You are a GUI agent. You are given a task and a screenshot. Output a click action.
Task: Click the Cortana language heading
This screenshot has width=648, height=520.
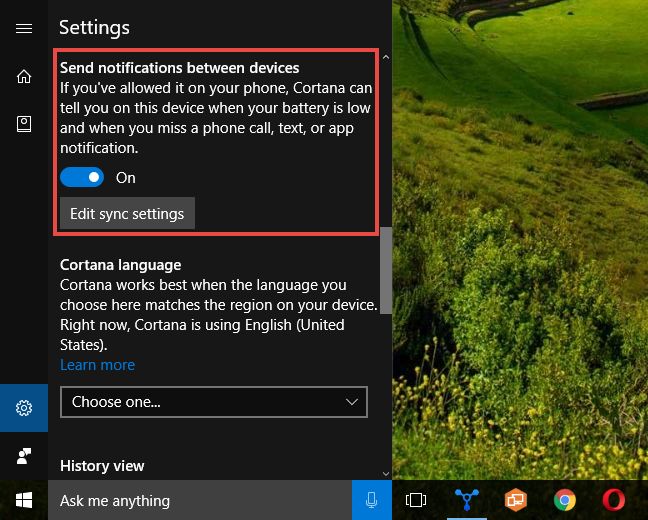(121, 265)
